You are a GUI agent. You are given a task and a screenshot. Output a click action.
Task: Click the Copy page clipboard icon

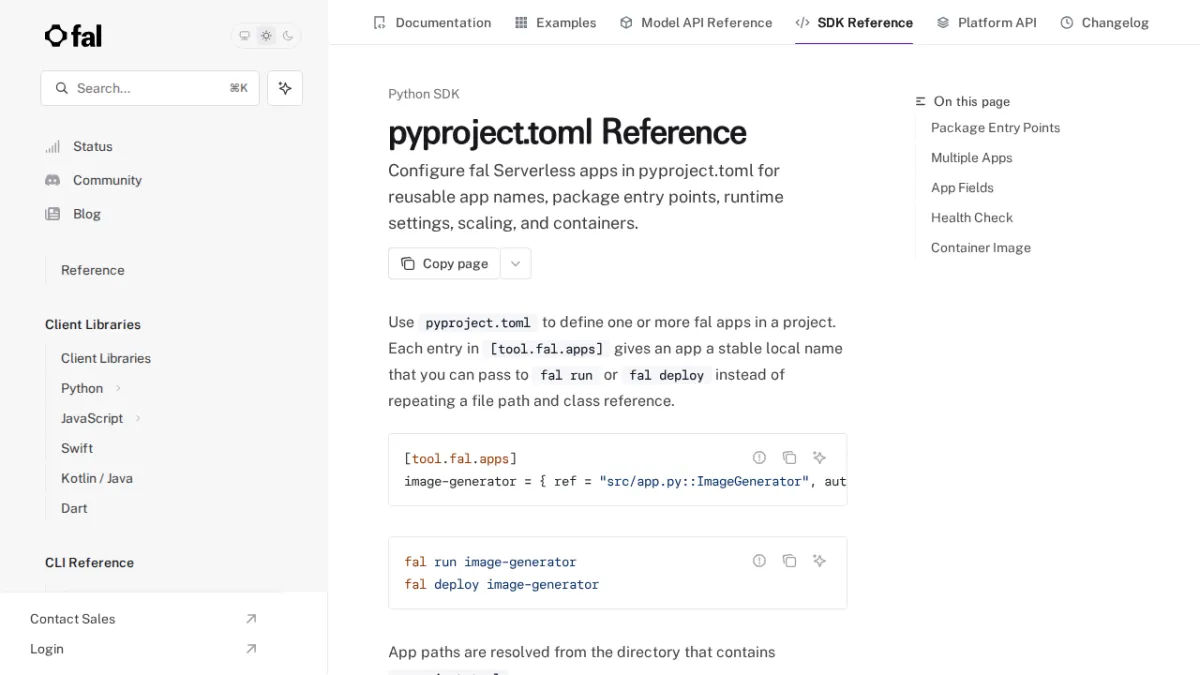point(407,263)
